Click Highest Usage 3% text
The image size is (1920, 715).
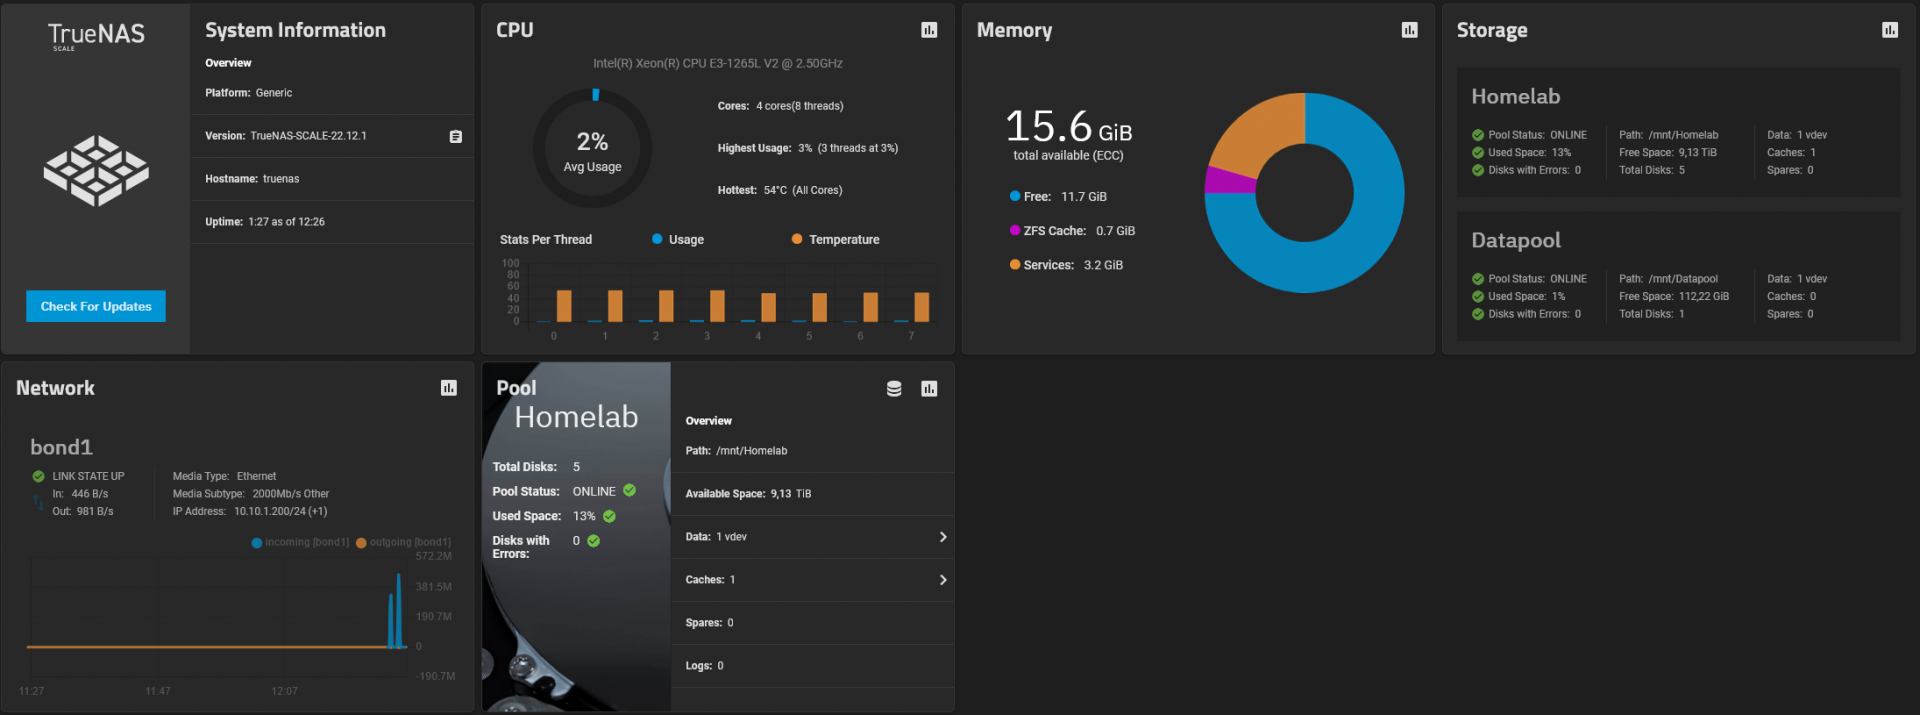(808, 148)
